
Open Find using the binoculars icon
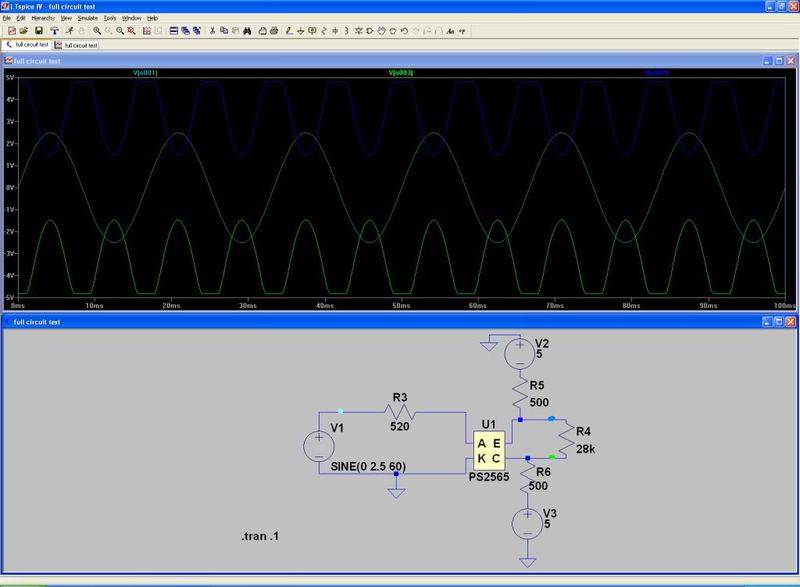click(x=247, y=31)
